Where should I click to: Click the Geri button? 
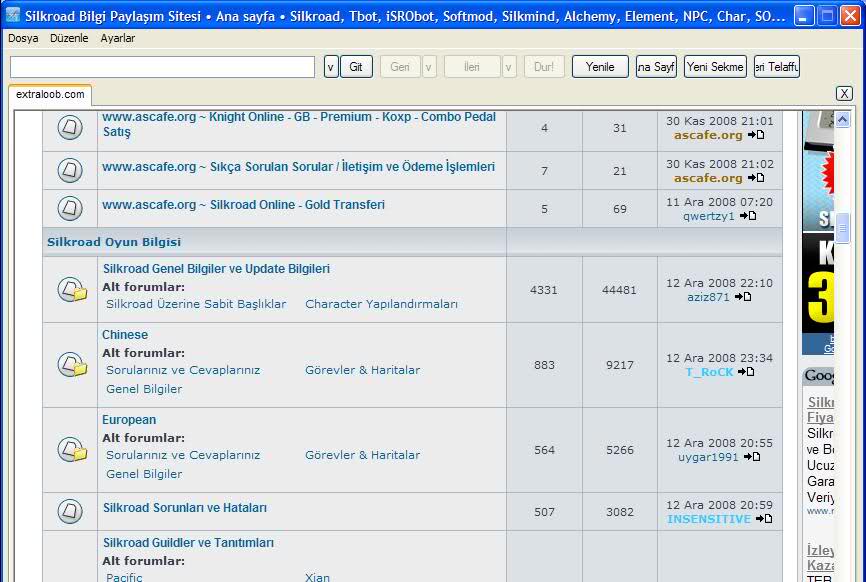coord(400,67)
